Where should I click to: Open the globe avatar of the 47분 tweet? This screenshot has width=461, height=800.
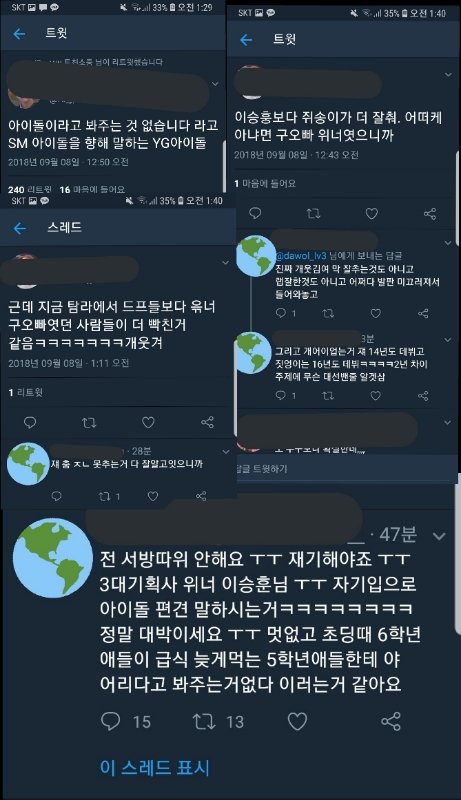pyautogui.click(x=53, y=560)
